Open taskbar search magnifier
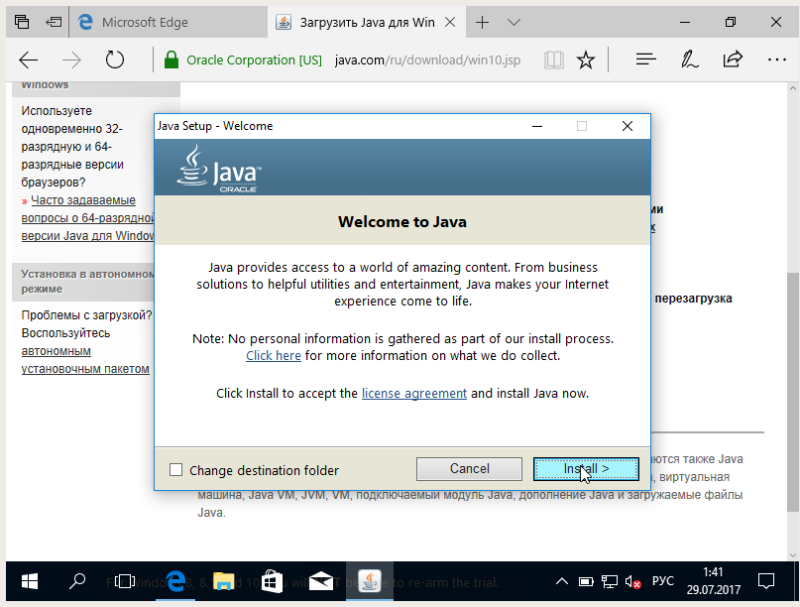Image resolution: width=800 pixels, height=607 pixels. [x=77, y=581]
